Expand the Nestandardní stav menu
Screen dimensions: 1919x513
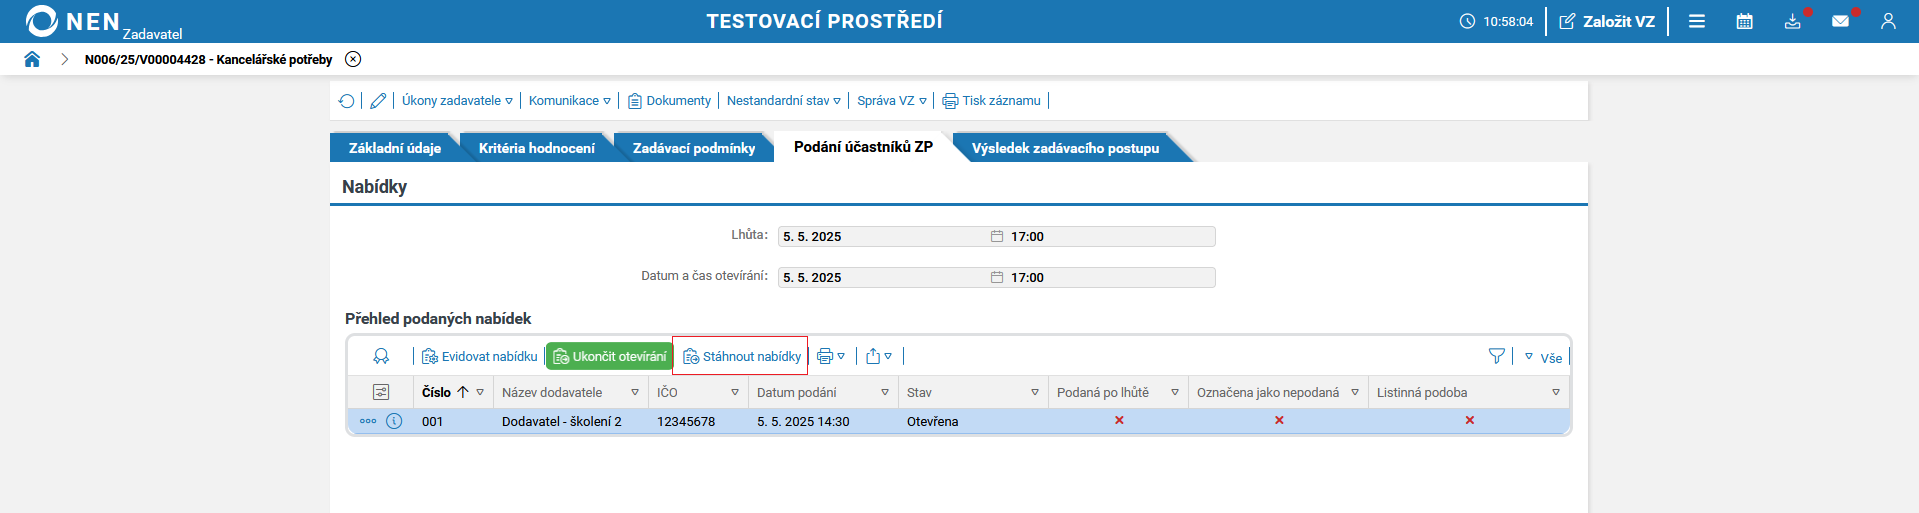(x=784, y=101)
